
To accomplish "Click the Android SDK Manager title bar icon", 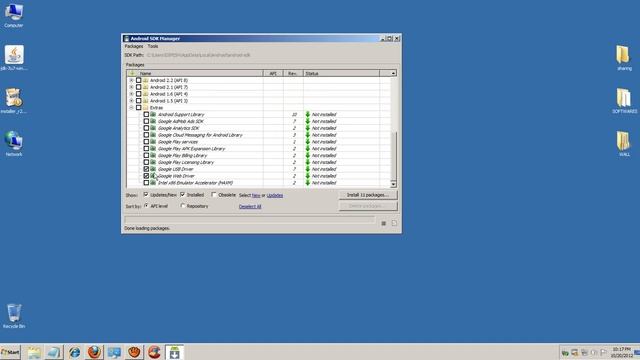I will point(127,38).
